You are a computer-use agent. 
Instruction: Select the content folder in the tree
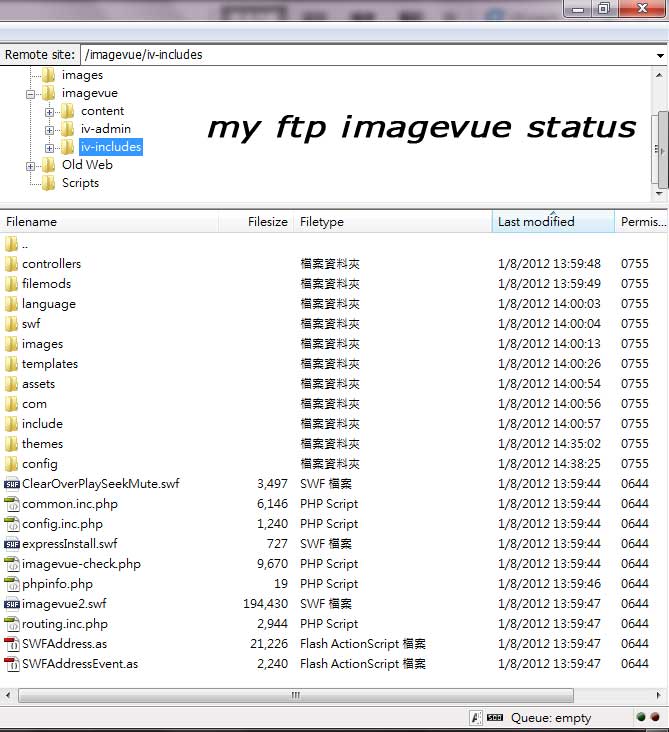click(102, 111)
